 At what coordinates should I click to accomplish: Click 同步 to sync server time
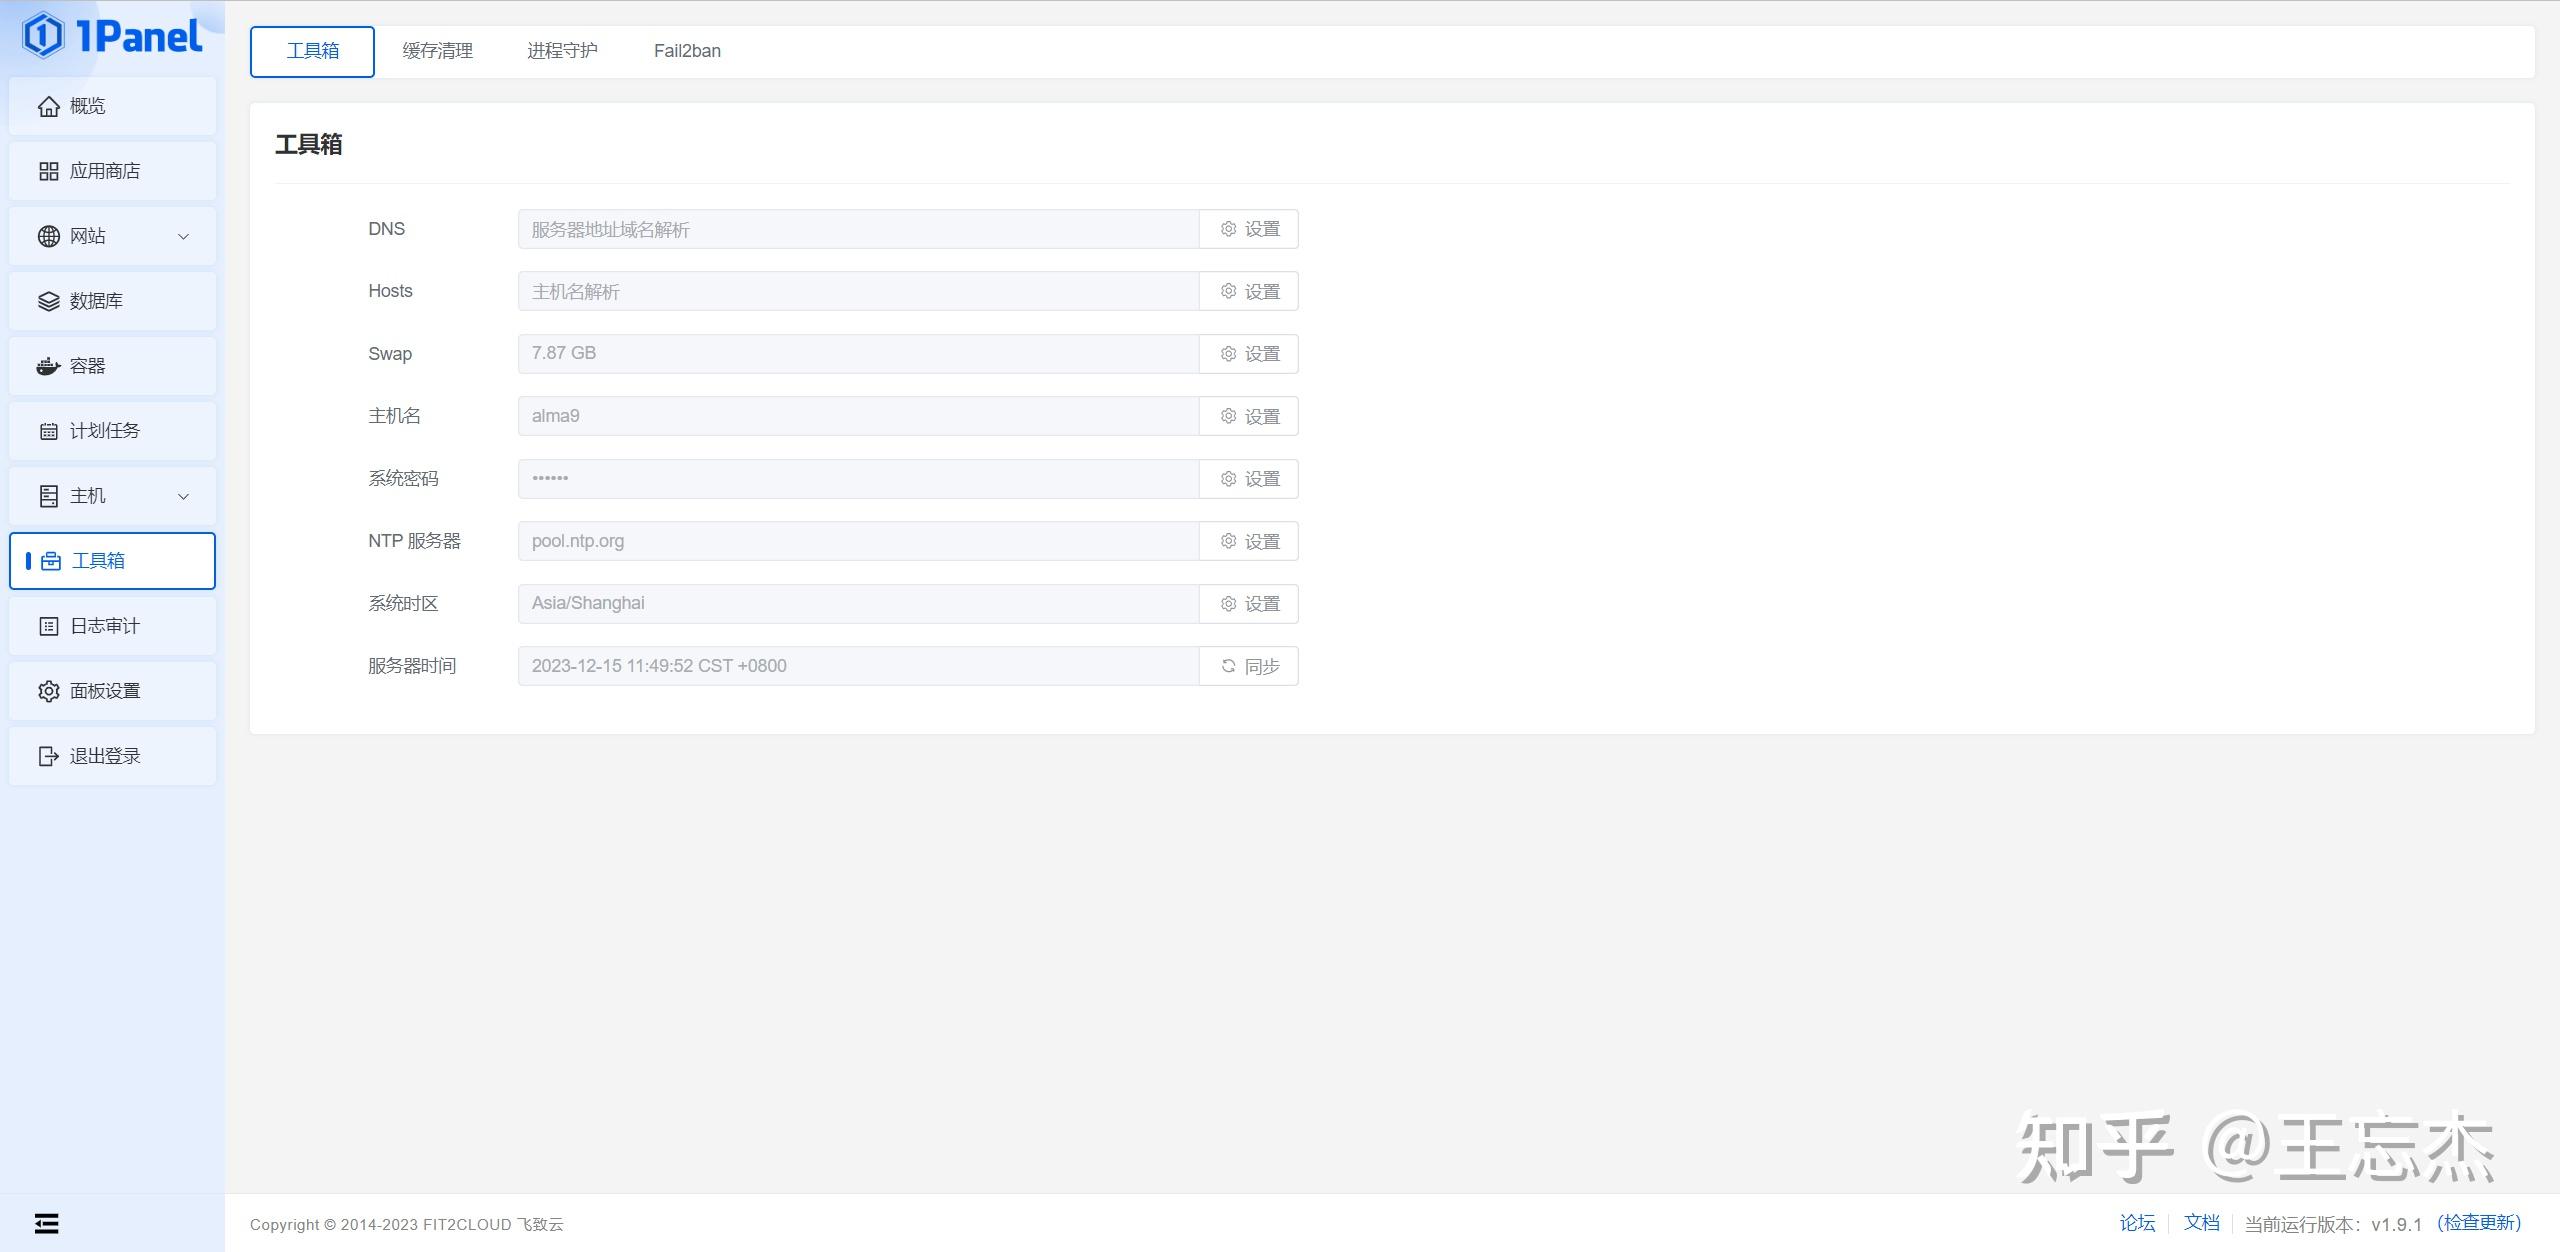(1249, 666)
